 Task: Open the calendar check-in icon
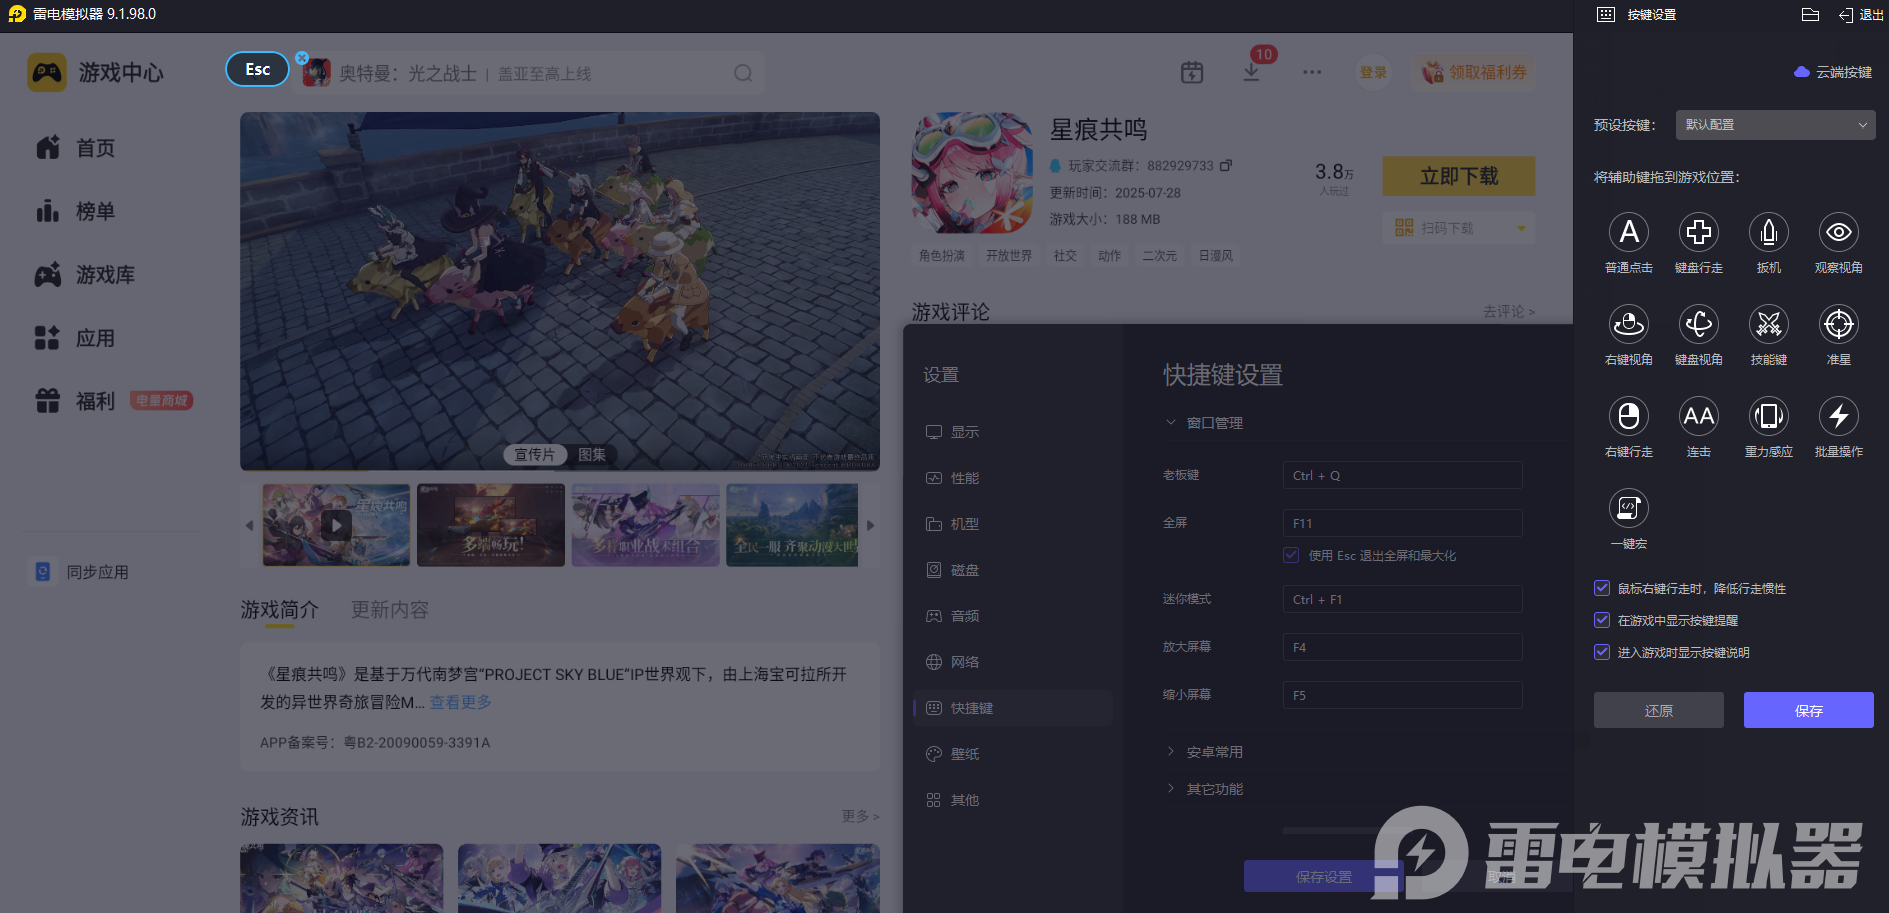pyautogui.click(x=1192, y=72)
